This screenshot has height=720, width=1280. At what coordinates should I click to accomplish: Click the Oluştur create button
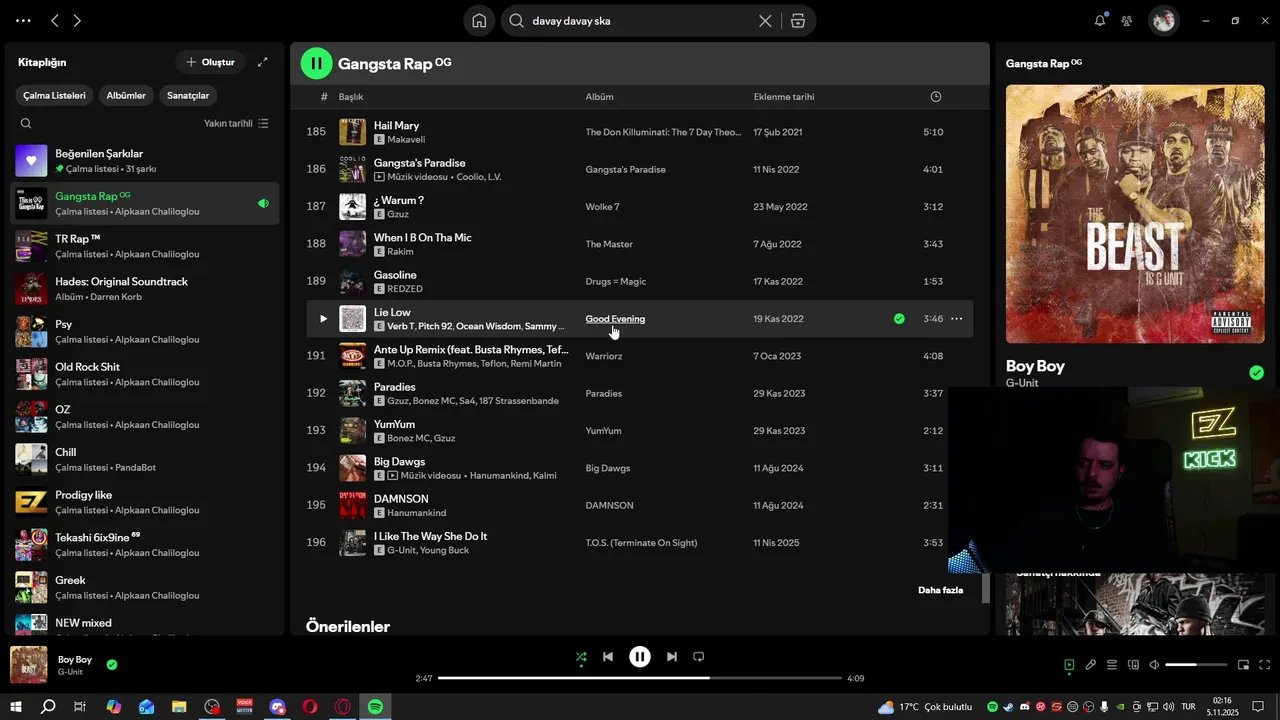[210, 62]
